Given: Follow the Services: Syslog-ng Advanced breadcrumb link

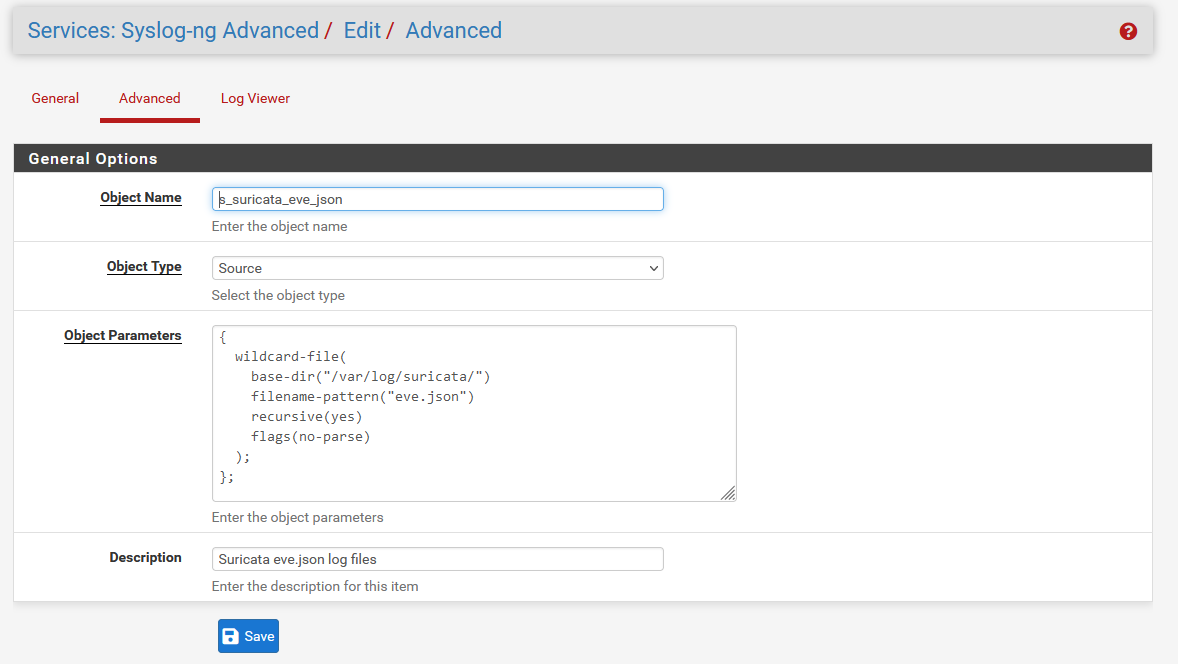Looking at the screenshot, I should click(x=174, y=31).
